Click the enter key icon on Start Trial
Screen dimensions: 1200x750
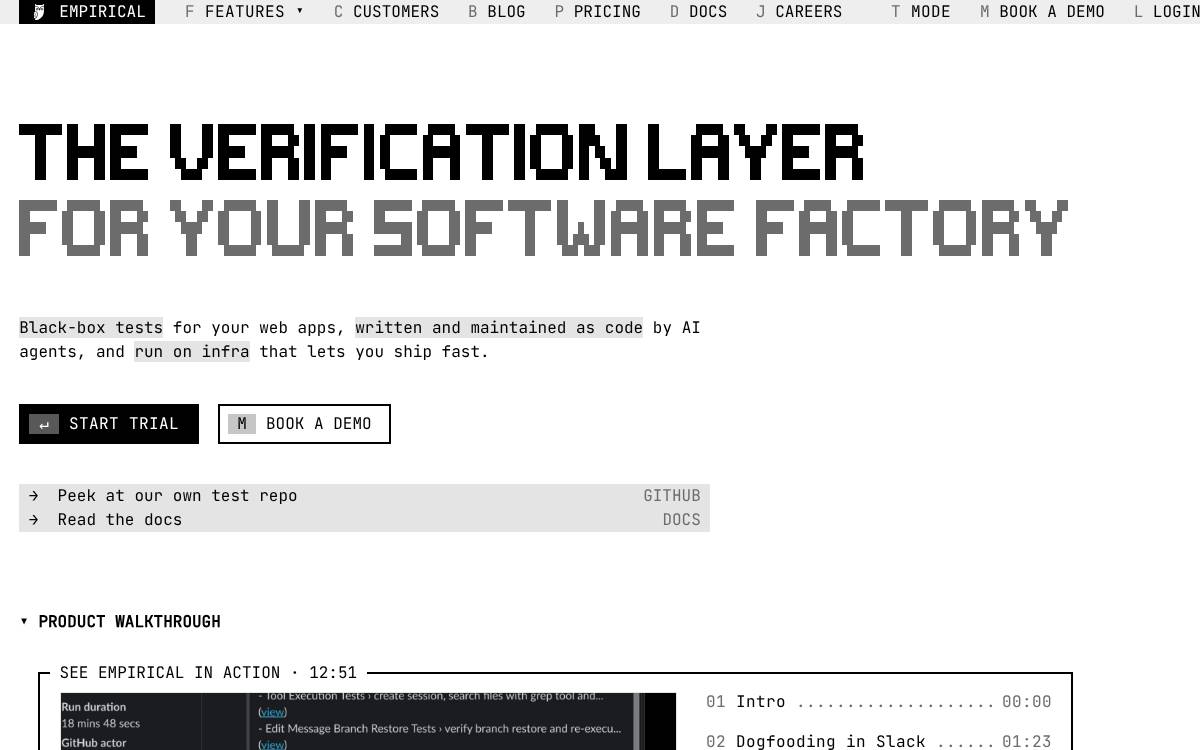(43, 424)
